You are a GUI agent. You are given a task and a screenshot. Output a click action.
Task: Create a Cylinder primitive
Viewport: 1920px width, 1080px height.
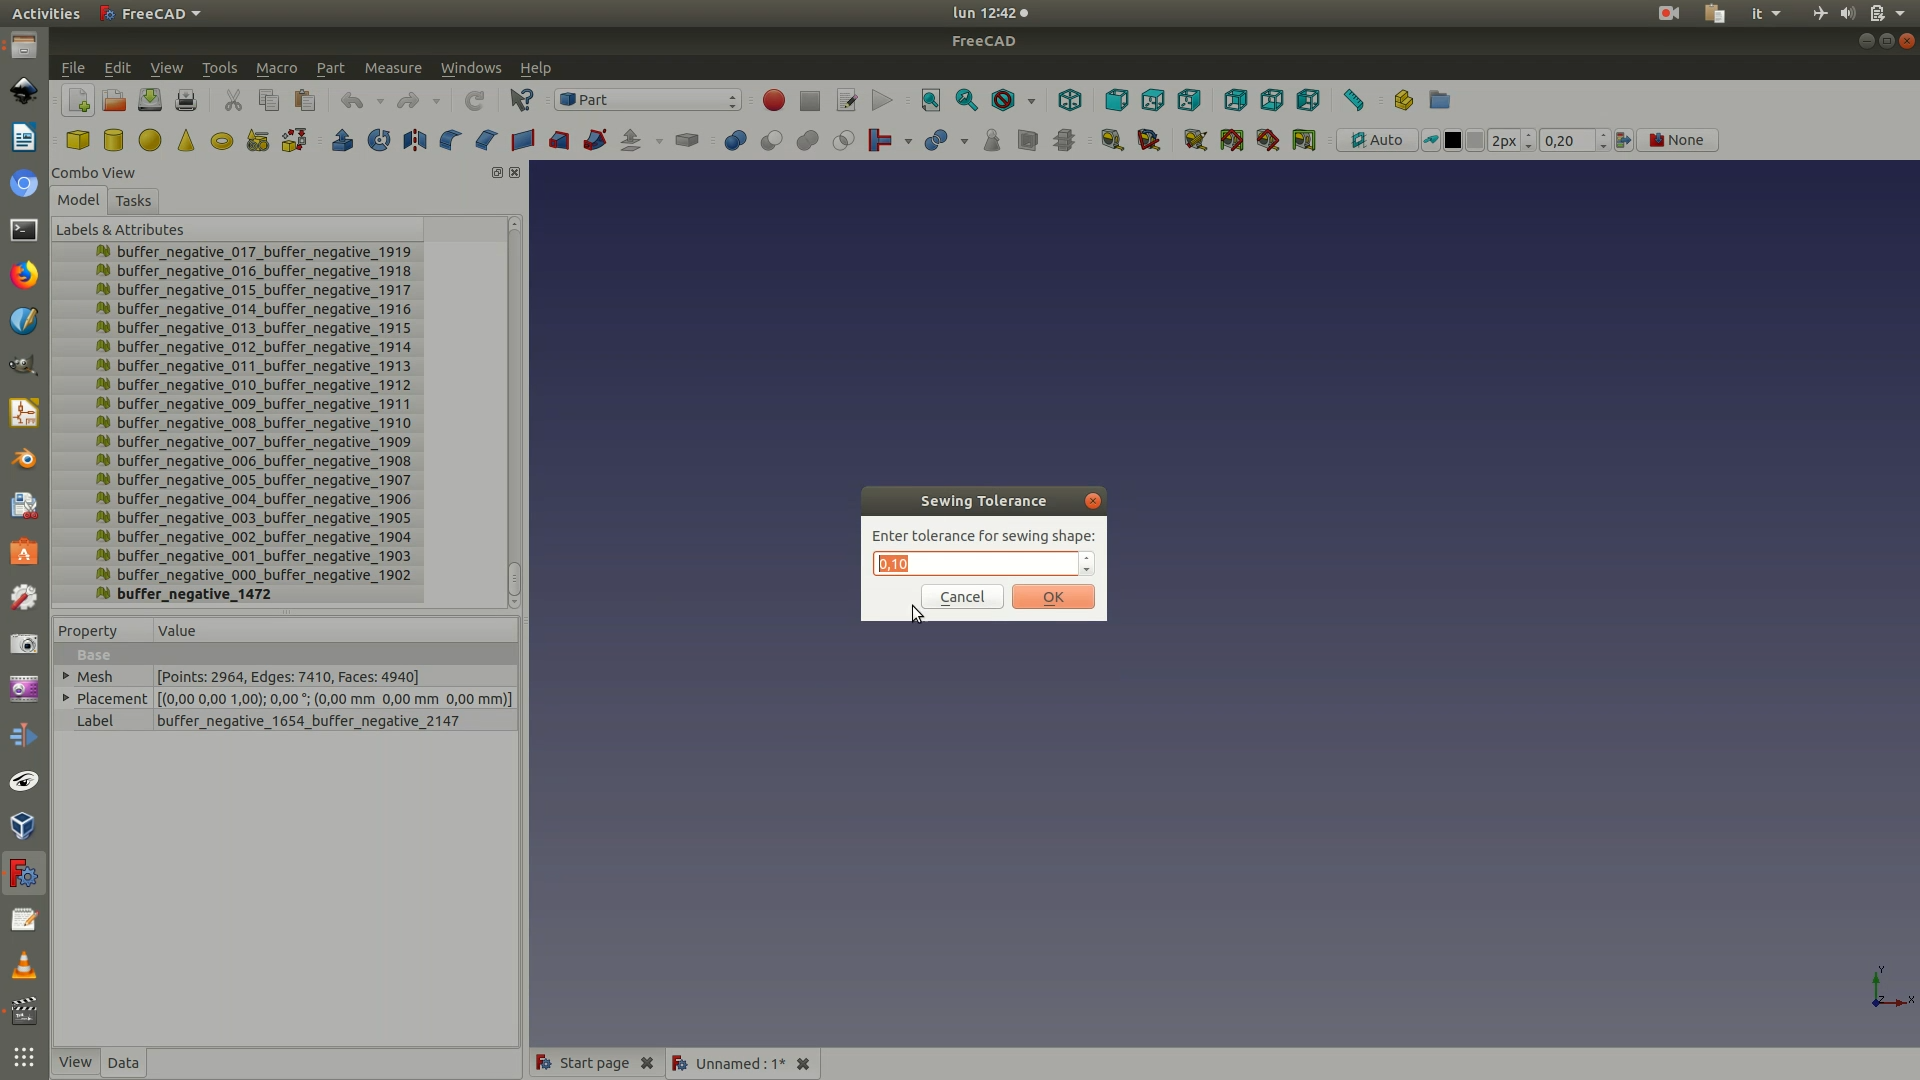pos(114,140)
